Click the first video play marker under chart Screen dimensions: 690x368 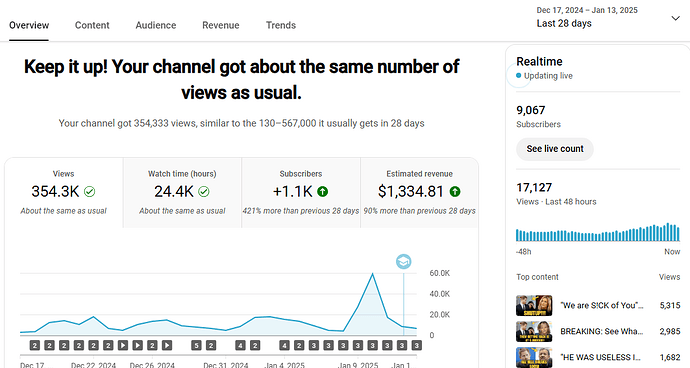click(x=123, y=346)
